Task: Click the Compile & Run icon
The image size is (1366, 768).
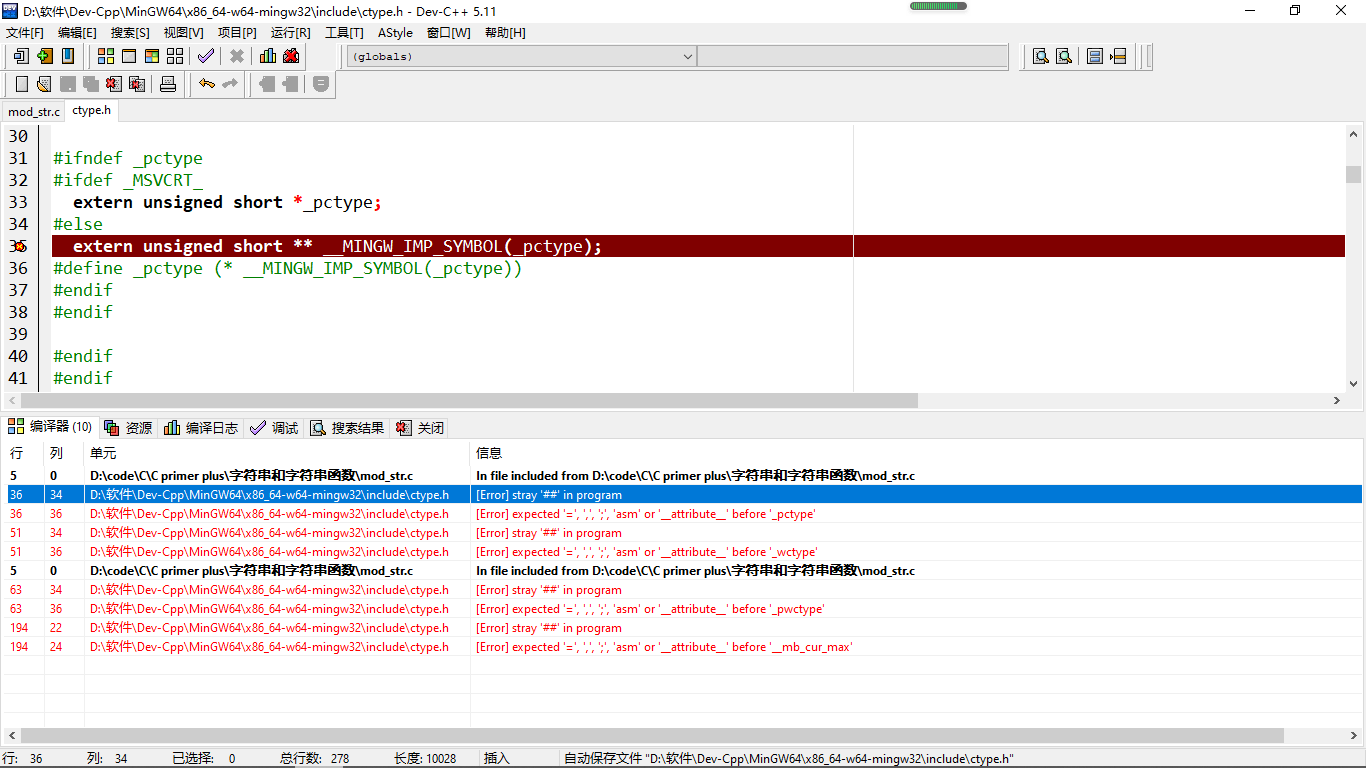Action: click(x=152, y=56)
